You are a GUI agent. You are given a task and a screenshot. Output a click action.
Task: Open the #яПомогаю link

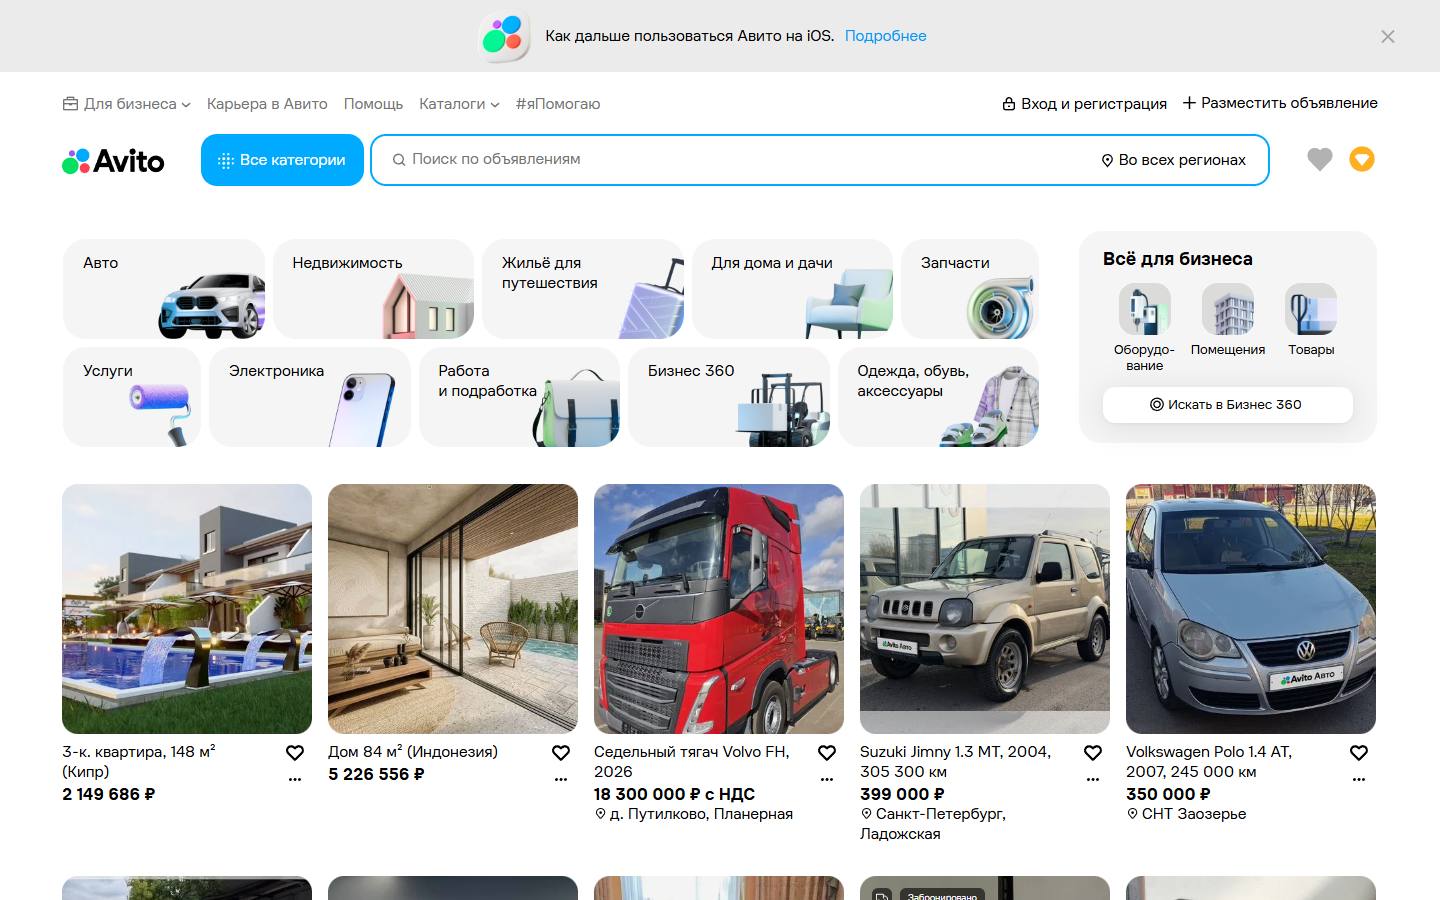558,104
